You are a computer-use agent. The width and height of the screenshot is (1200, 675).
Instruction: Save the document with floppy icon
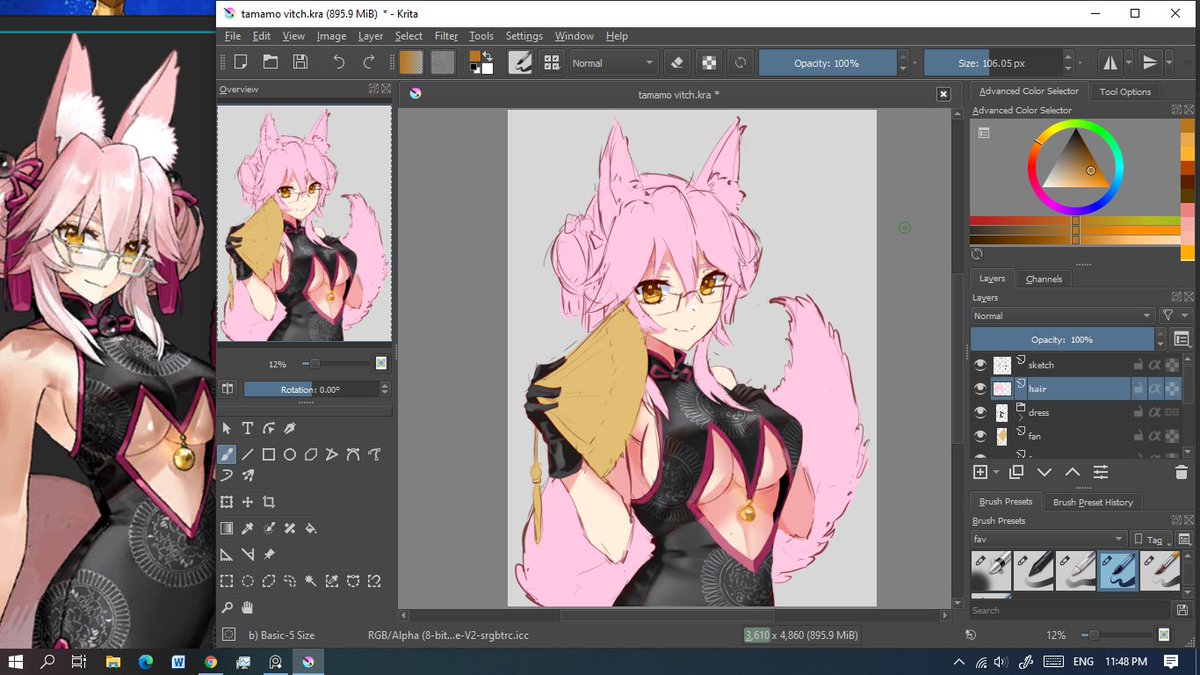(x=300, y=62)
